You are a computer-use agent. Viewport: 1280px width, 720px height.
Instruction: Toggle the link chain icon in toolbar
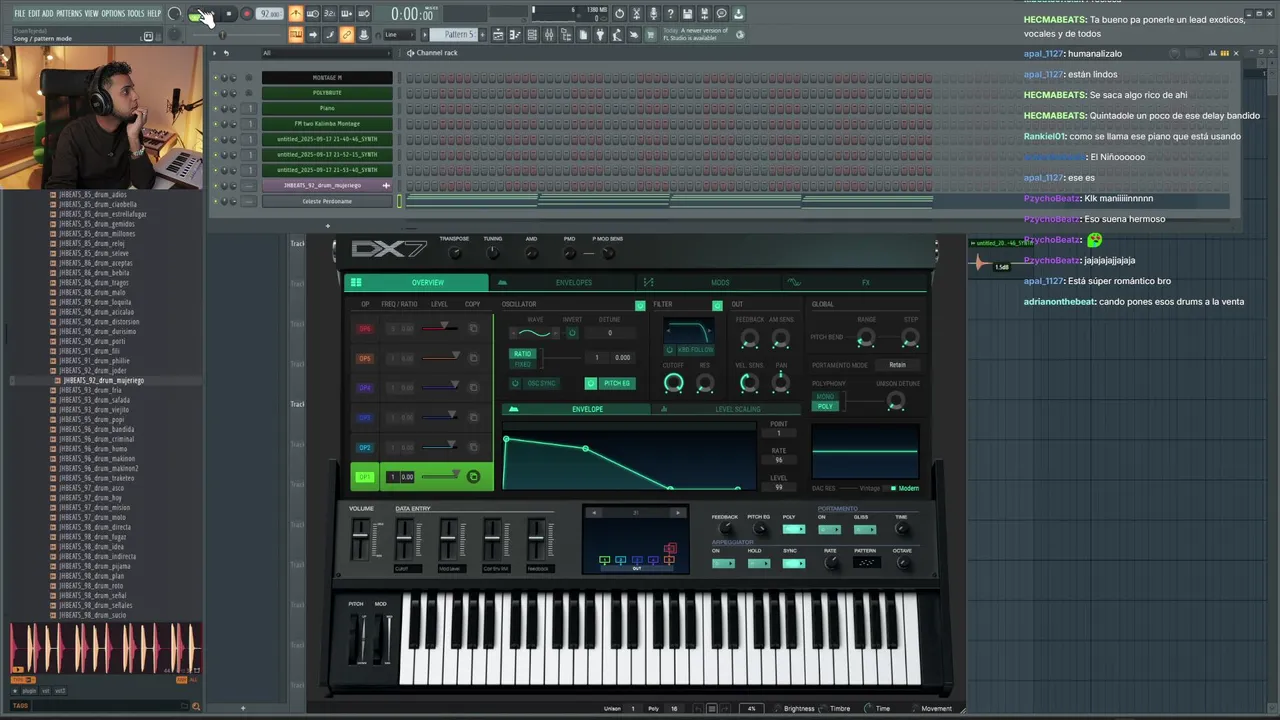346,34
